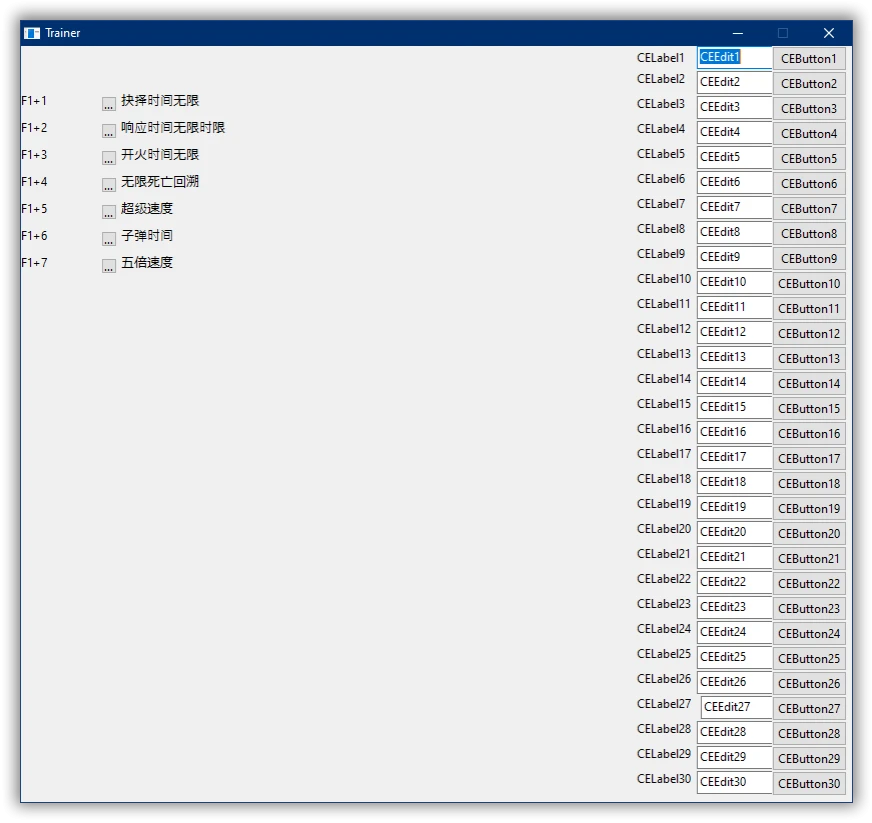Click the CELabel28 label

664,729
